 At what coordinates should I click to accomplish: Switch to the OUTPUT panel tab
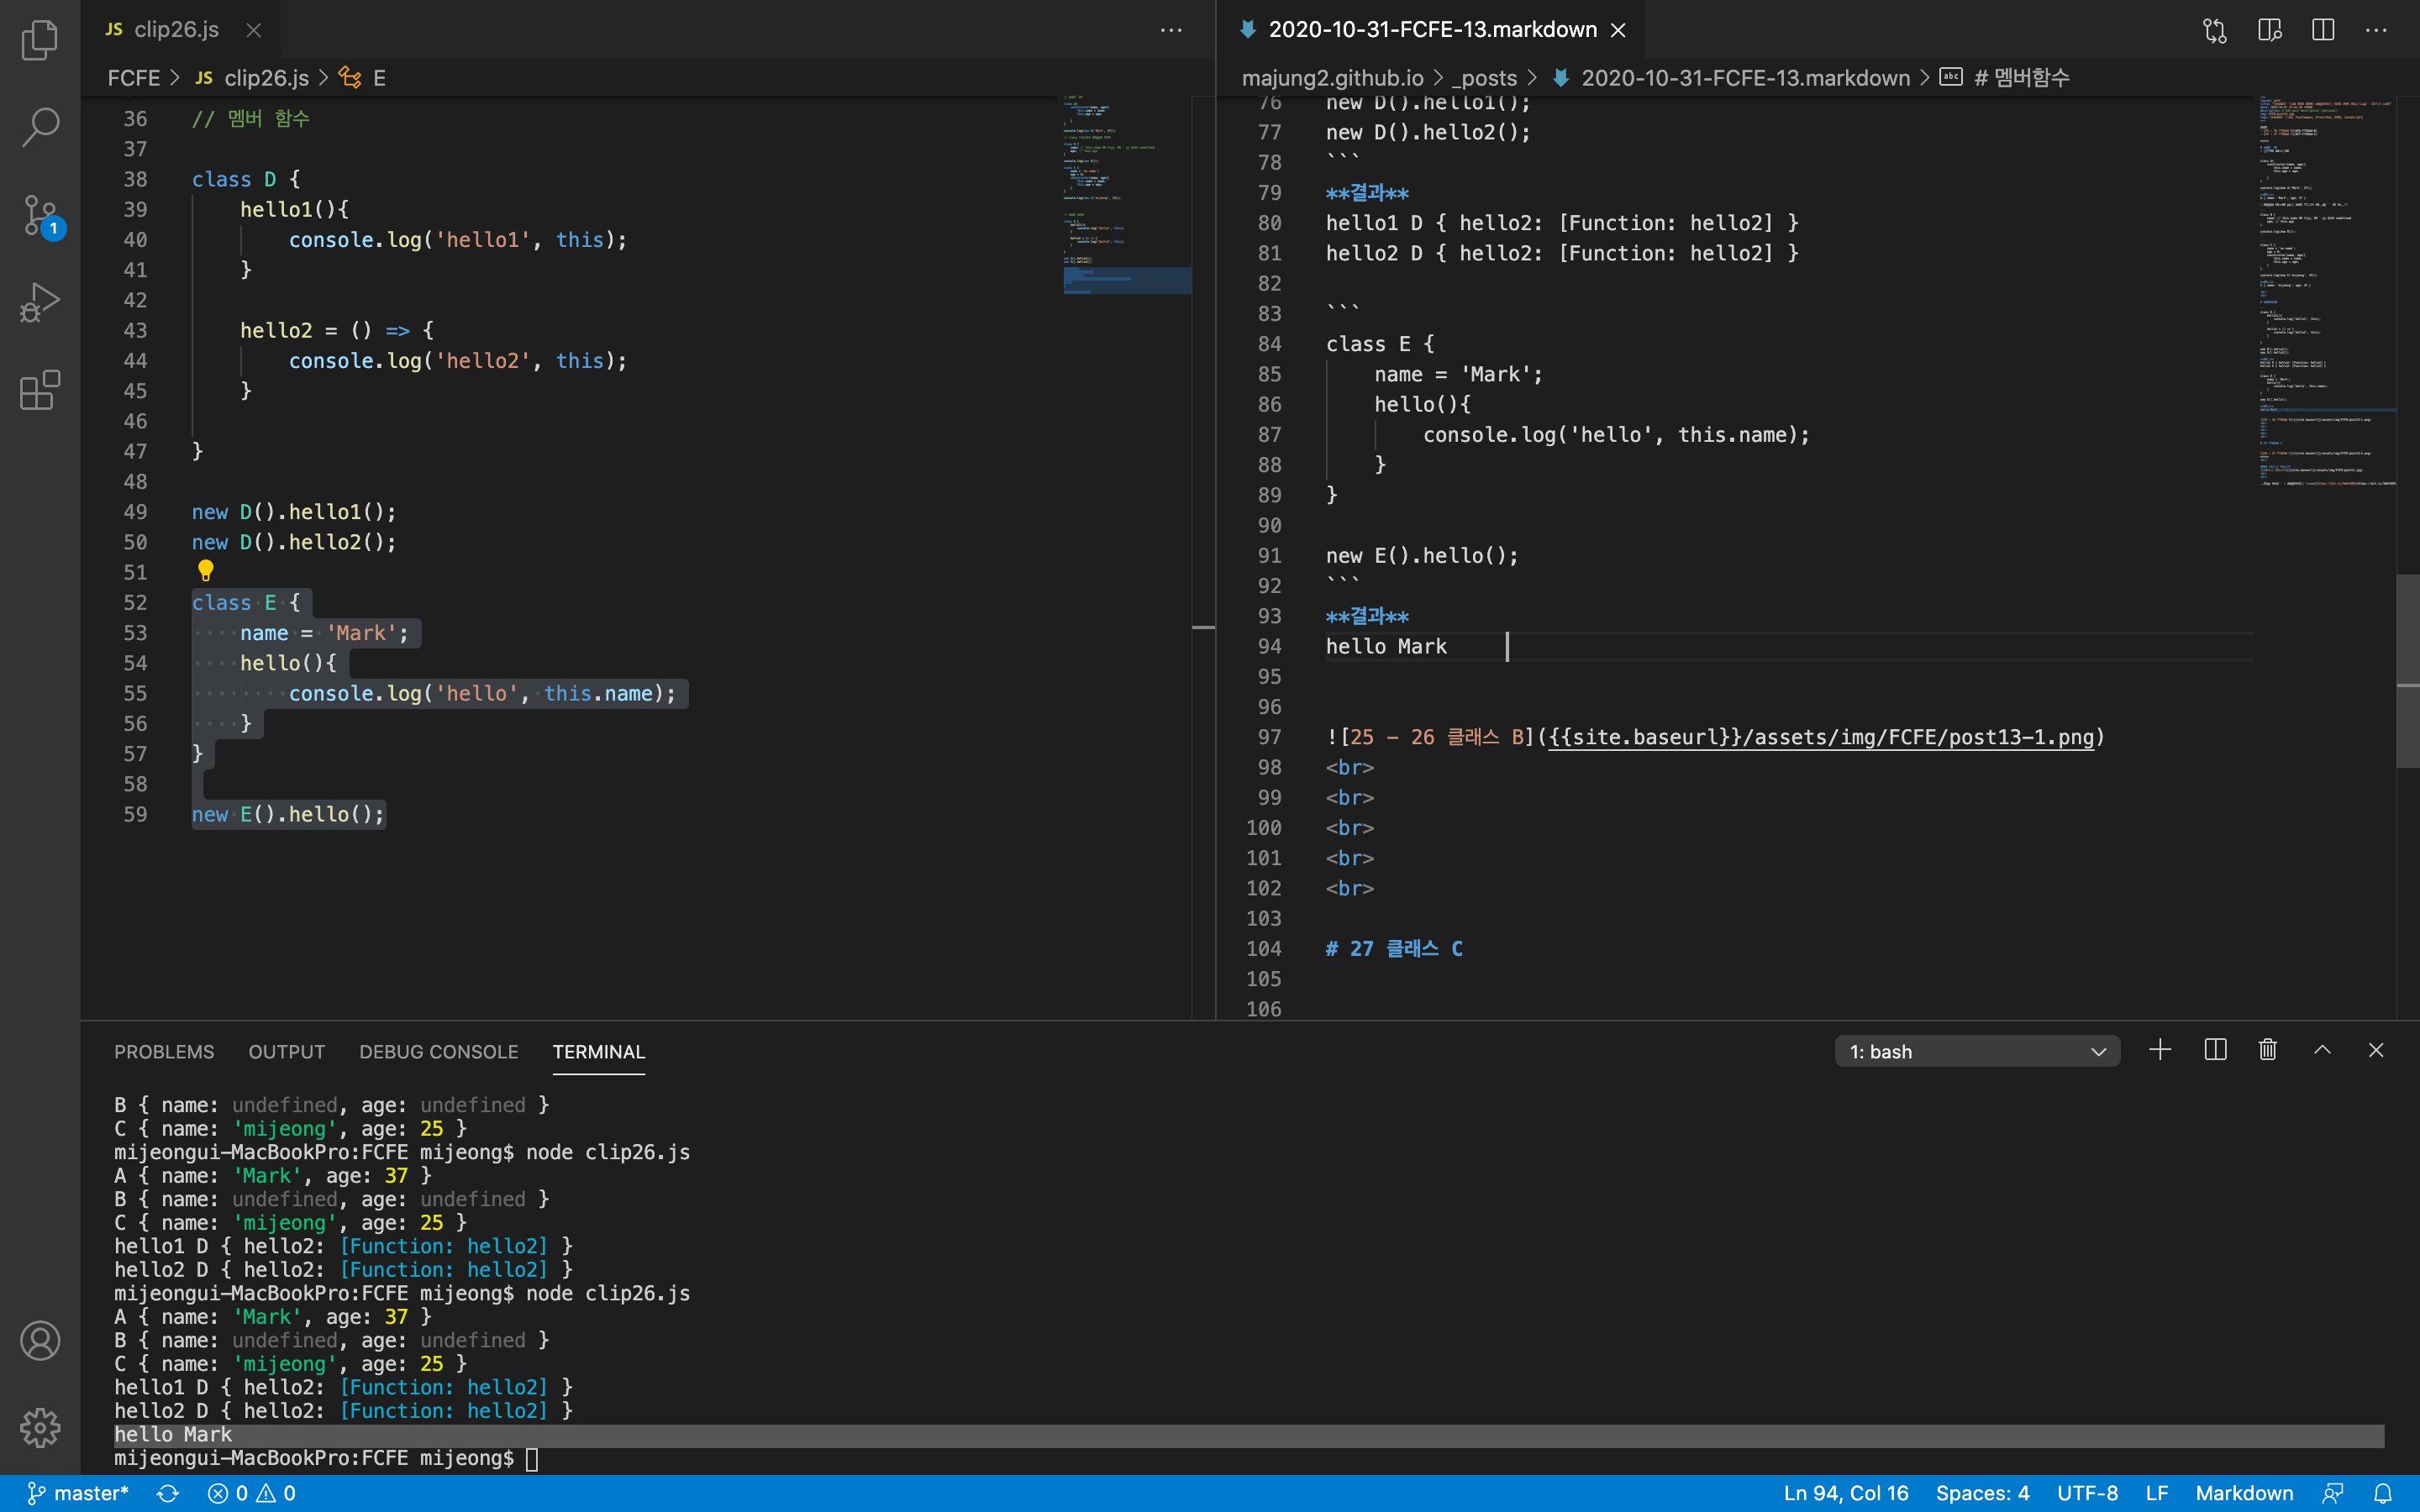pos(287,1052)
